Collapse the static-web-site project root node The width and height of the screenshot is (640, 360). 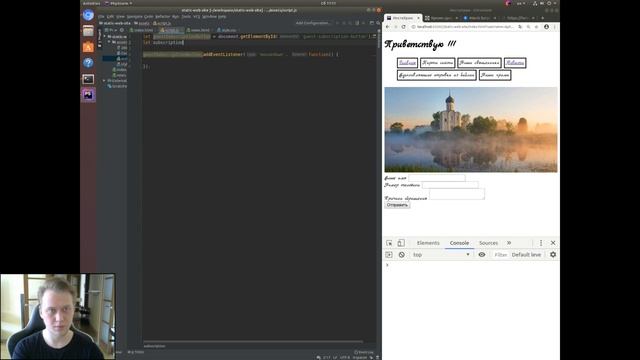click(x=105, y=36)
